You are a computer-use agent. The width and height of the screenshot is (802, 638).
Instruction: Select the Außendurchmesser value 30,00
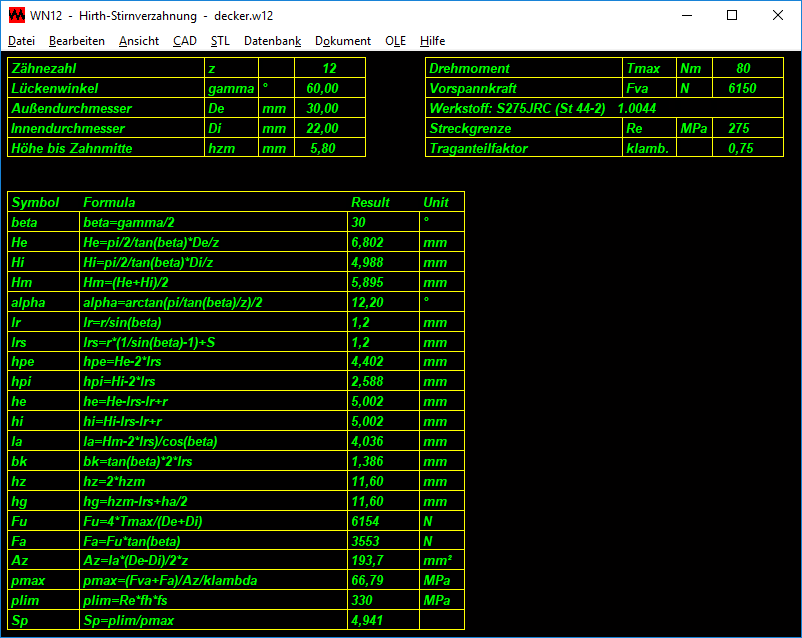tap(322, 109)
